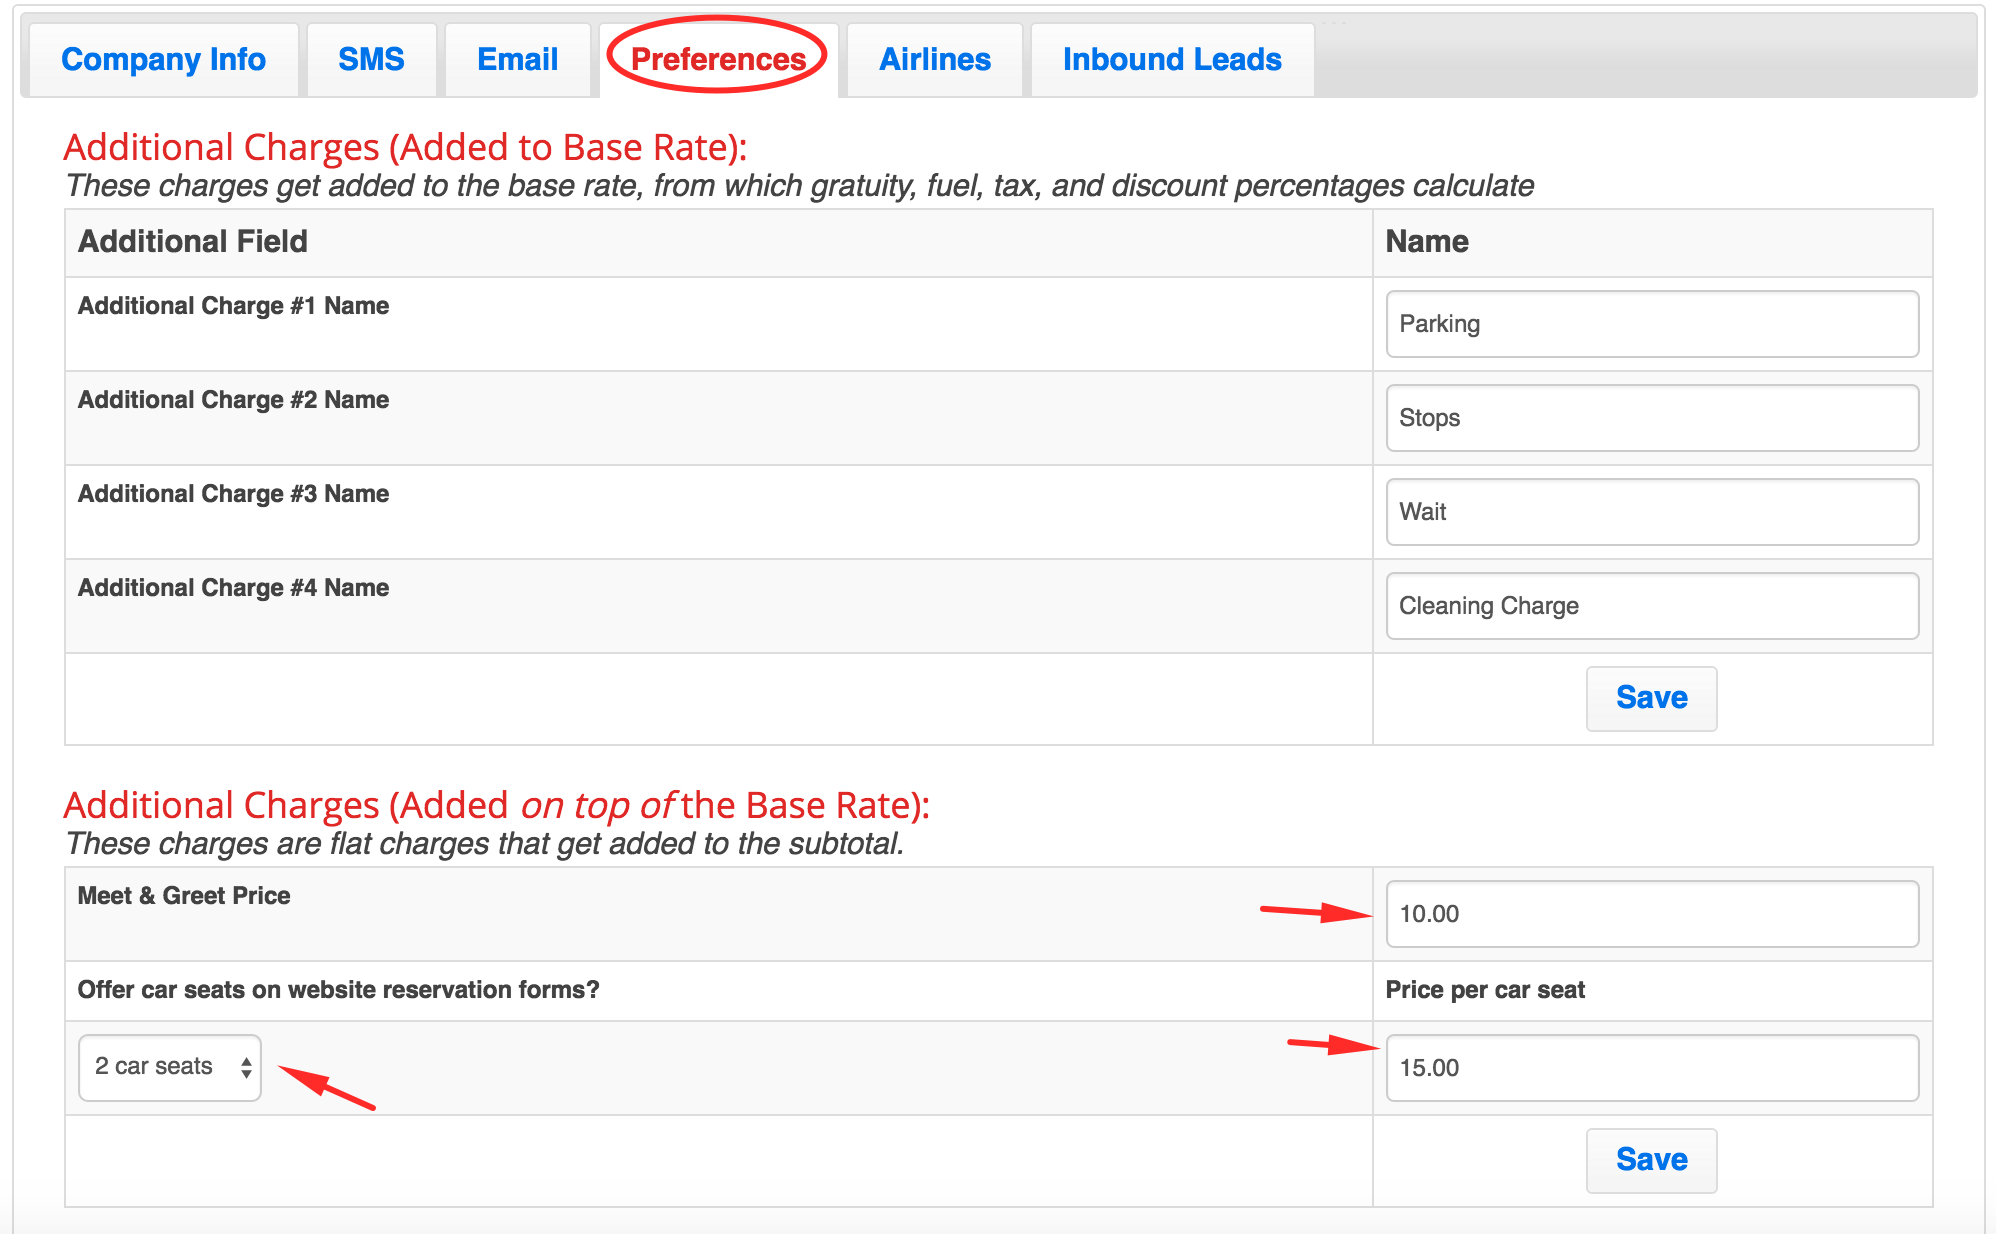Click the Stops charge name field
The image size is (1996, 1234).
coord(1651,418)
